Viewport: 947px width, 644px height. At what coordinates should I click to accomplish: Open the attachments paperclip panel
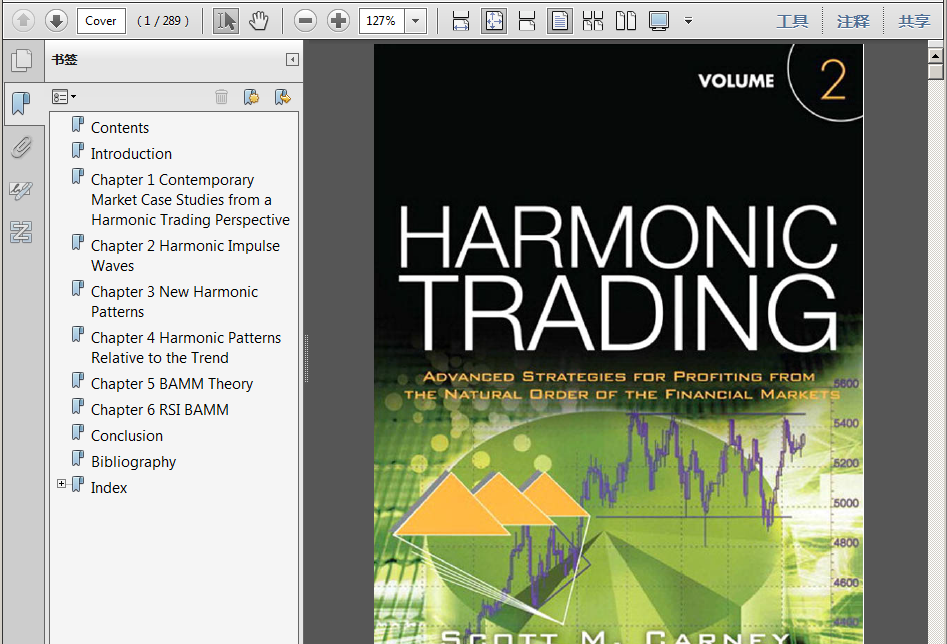click(22, 147)
